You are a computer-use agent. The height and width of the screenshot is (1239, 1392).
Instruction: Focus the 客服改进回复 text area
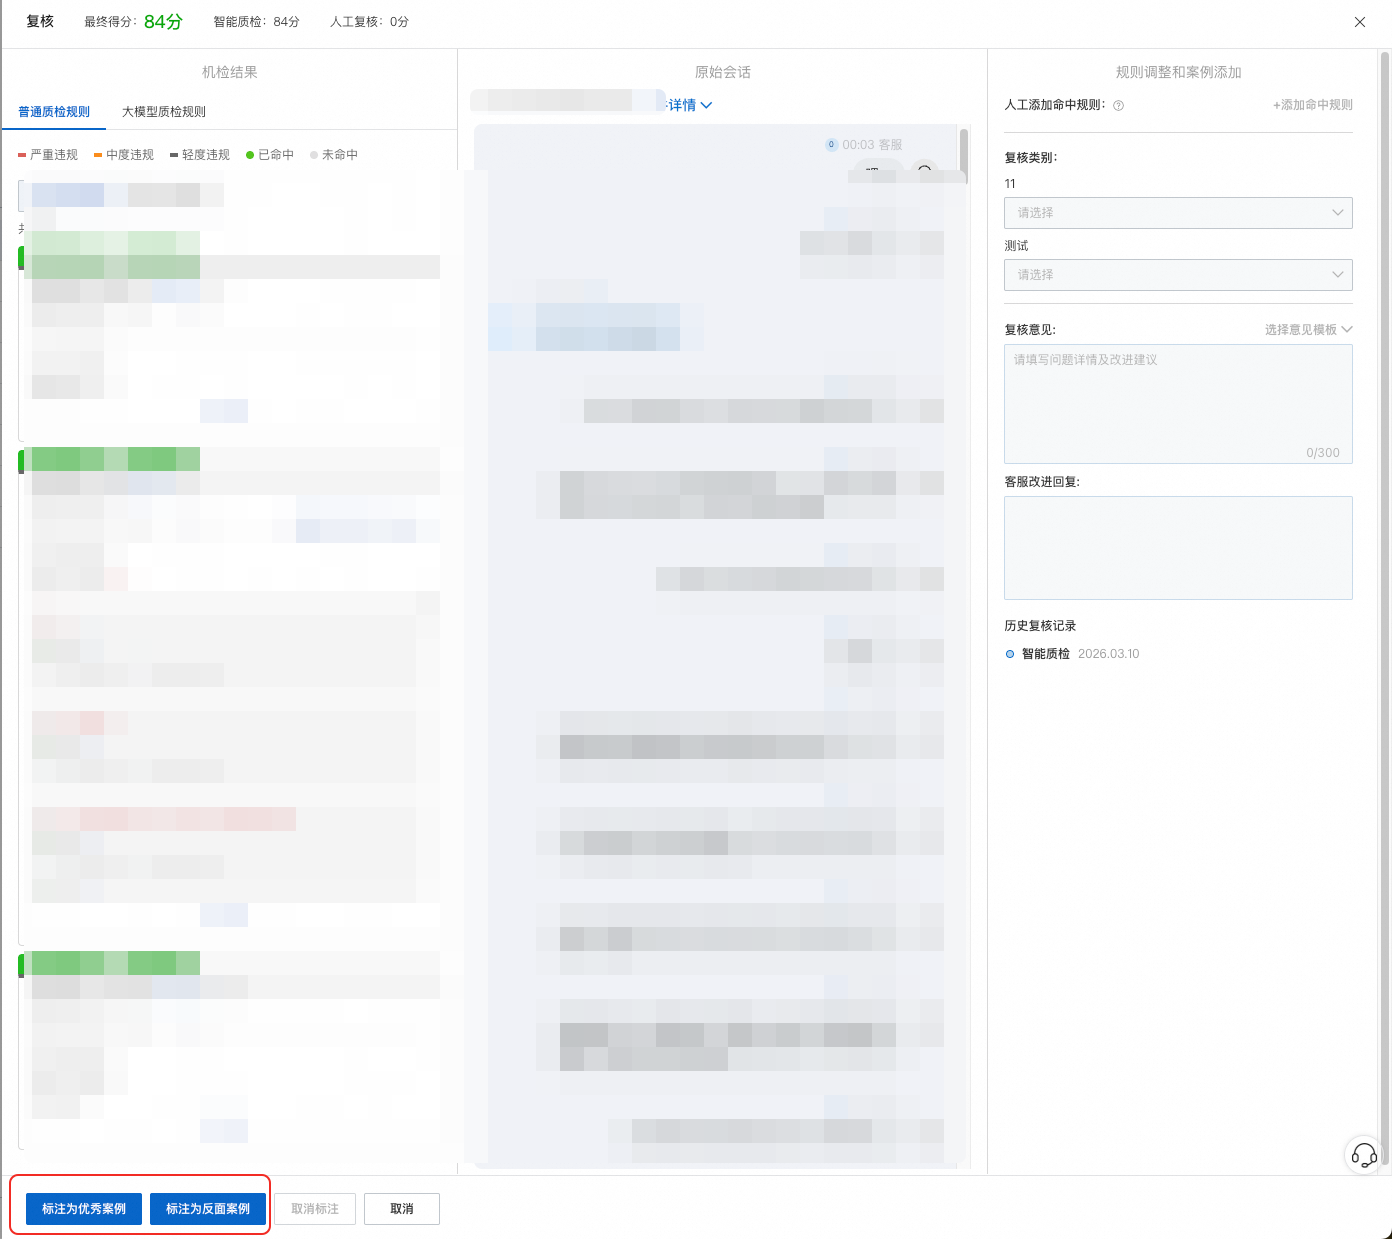click(1178, 548)
